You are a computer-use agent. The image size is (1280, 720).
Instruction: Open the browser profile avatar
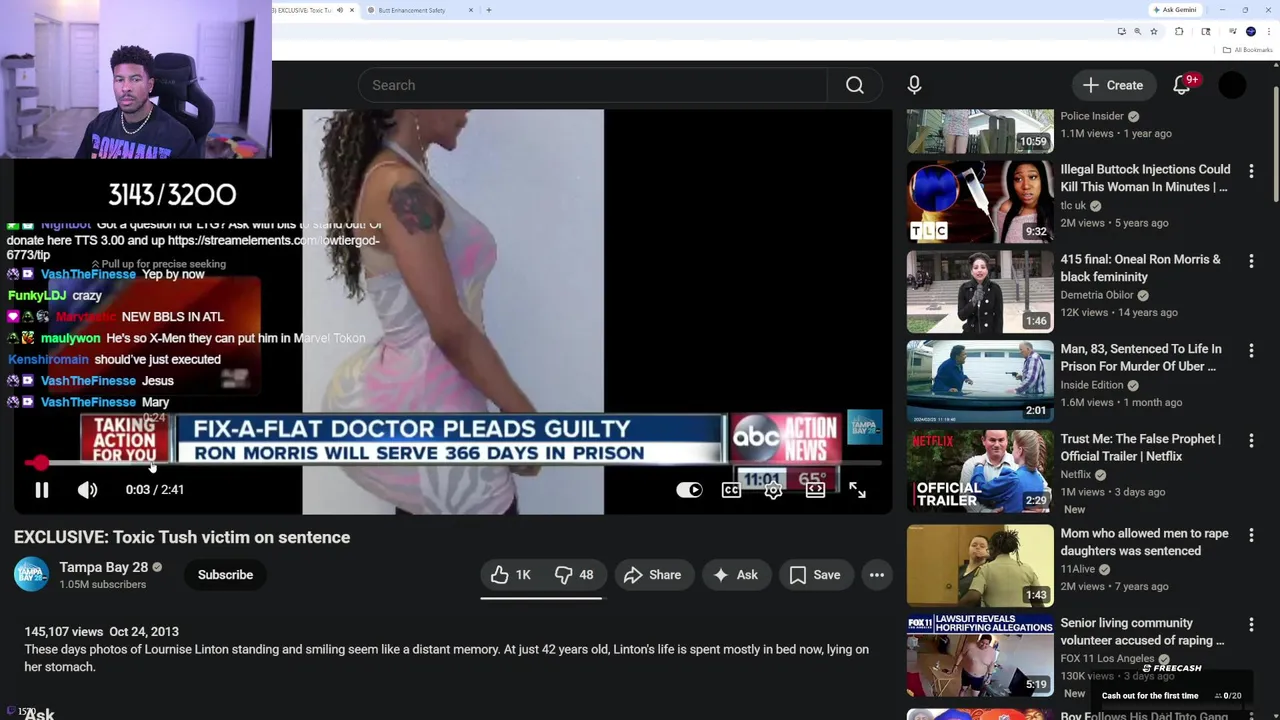1251,32
